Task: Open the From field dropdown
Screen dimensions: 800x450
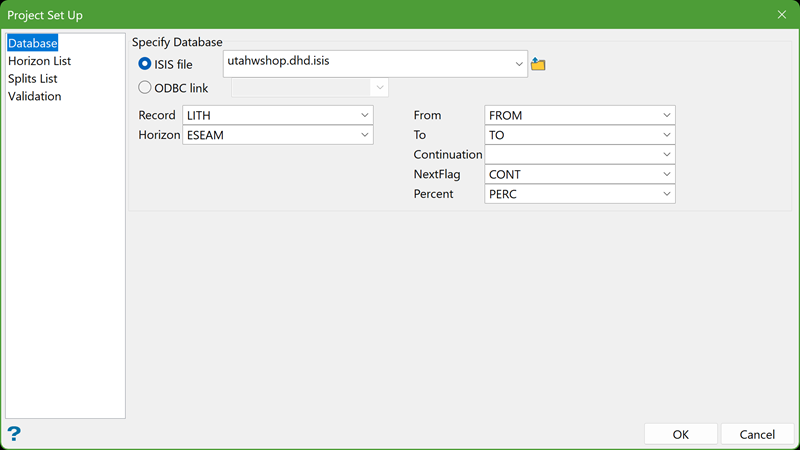Action: click(666, 115)
